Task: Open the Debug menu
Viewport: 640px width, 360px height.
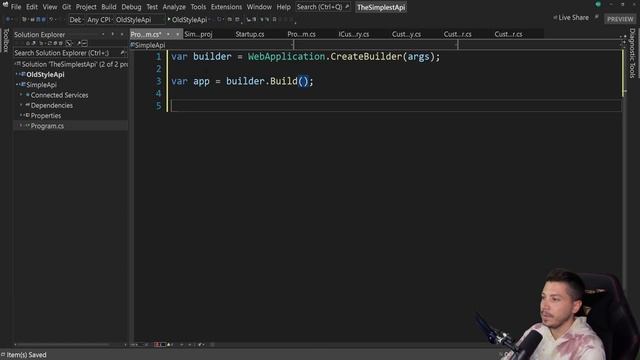Action: coord(131,7)
